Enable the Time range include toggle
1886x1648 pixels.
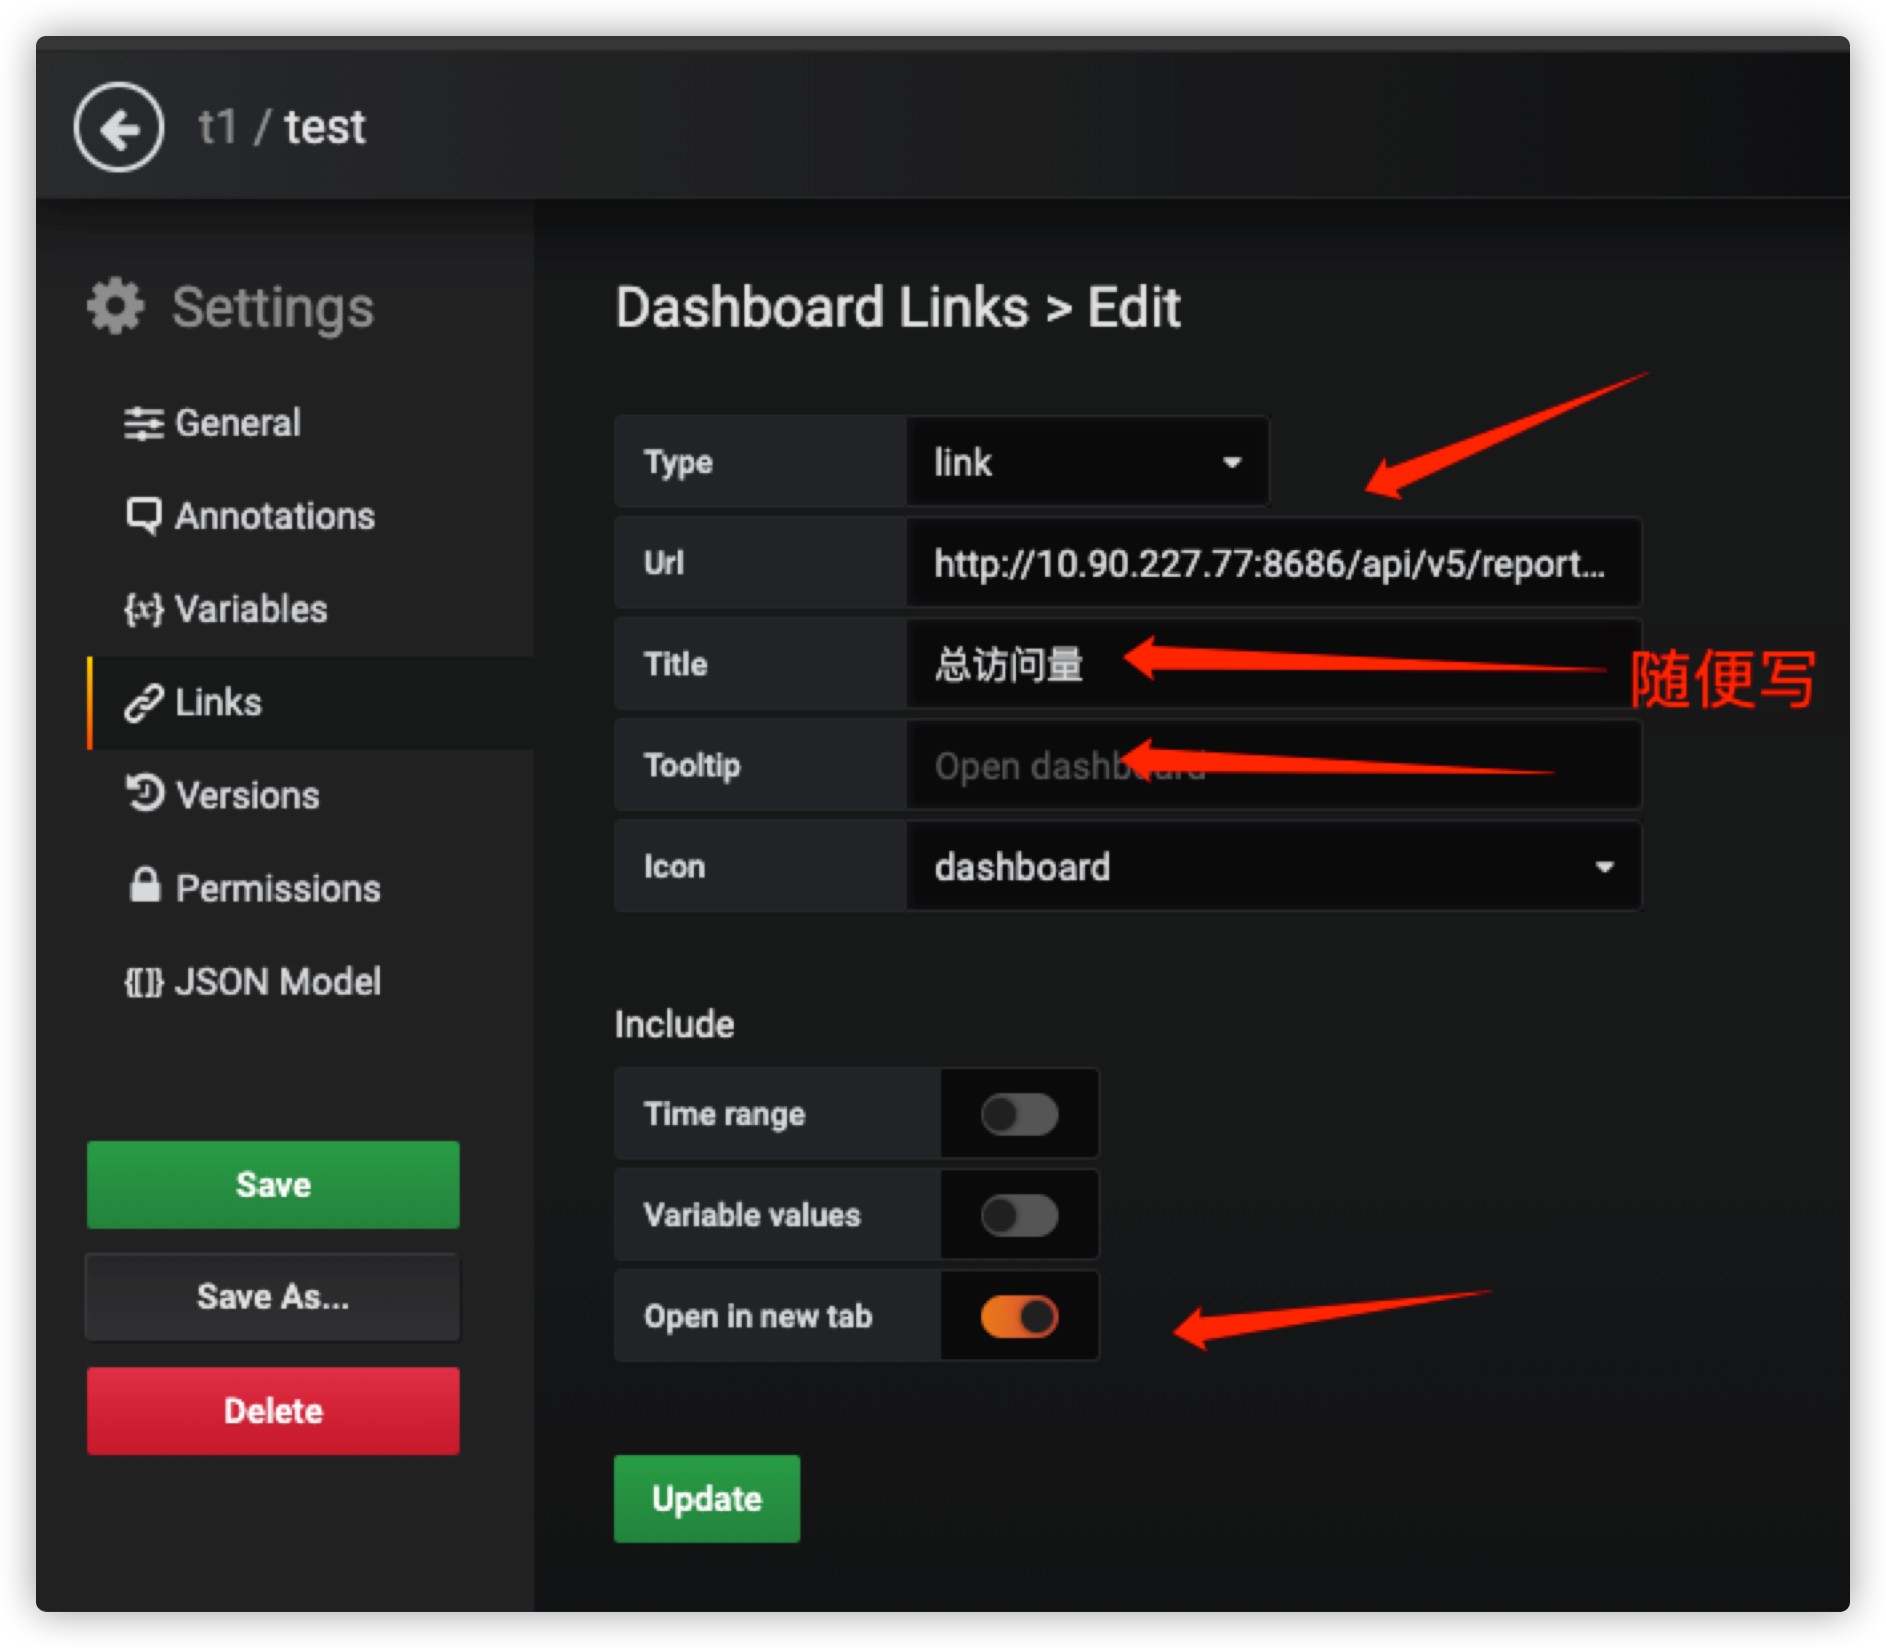pos(1019,1114)
